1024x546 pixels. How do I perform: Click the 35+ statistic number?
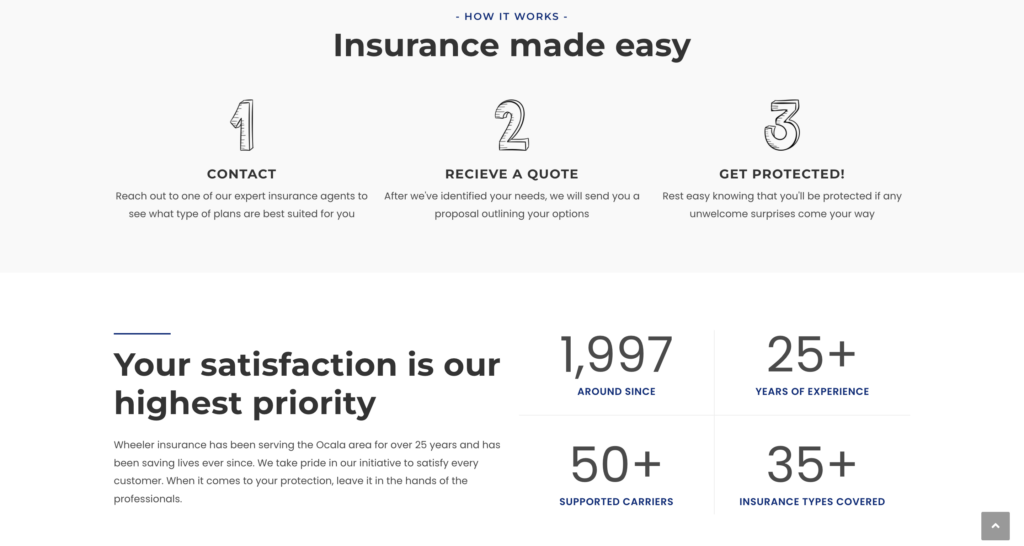click(x=812, y=464)
